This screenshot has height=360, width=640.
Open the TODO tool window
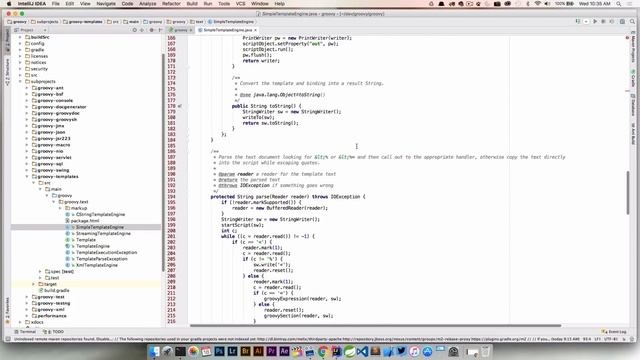[54, 332]
